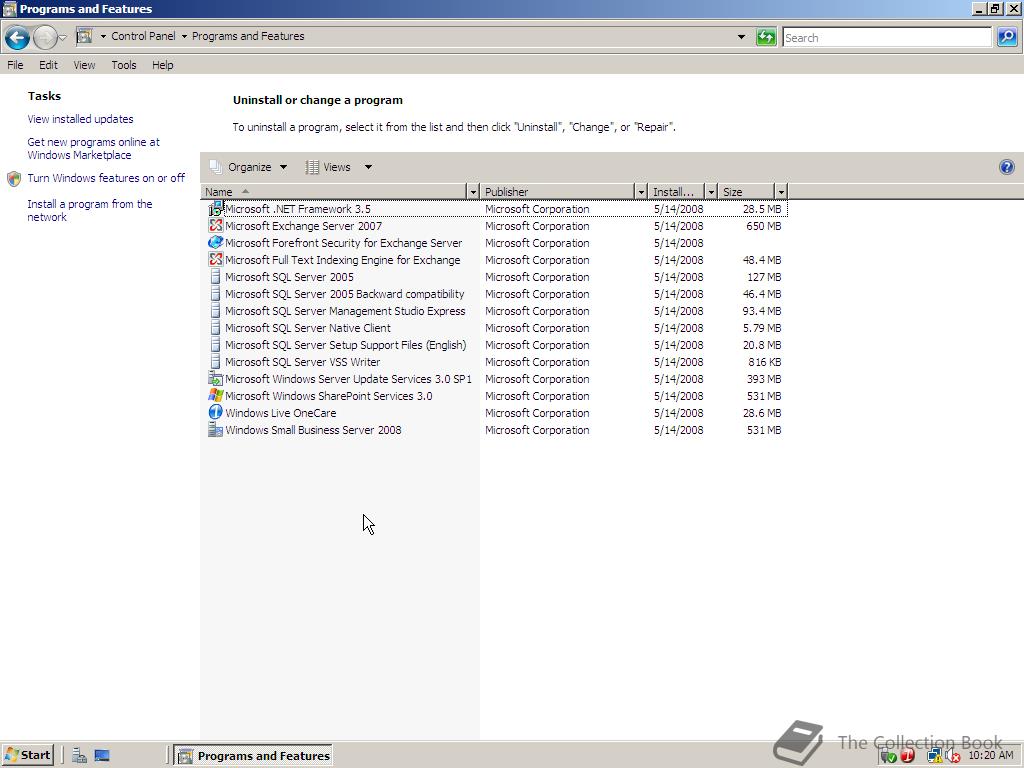Open the Organize dropdown
The width and height of the screenshot is (1024, 768).
pos(249,167)
